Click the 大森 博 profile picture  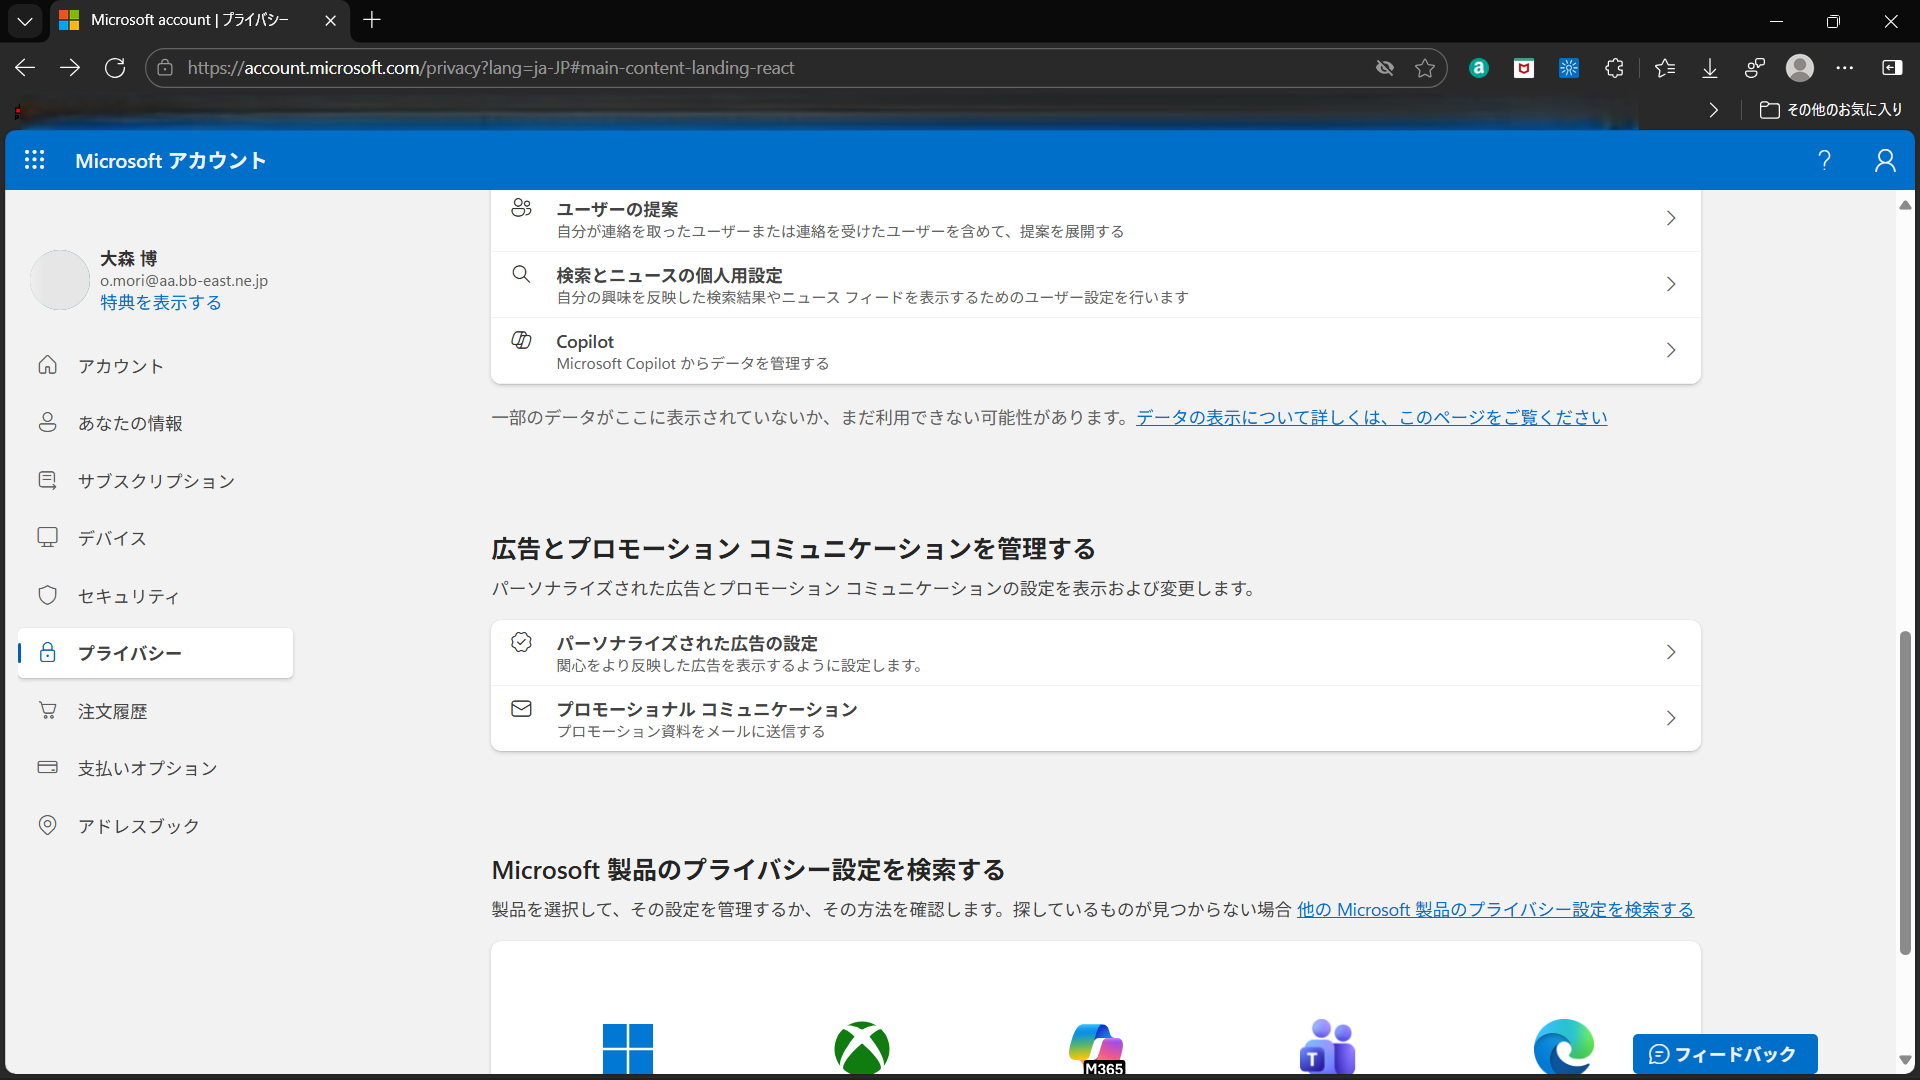60,280
